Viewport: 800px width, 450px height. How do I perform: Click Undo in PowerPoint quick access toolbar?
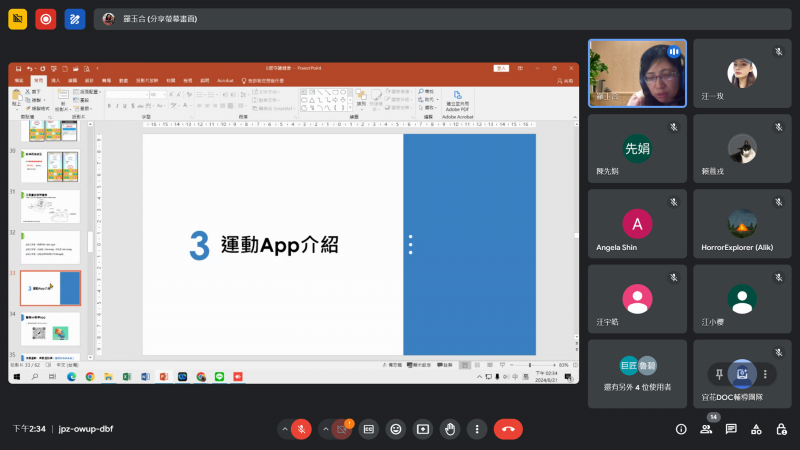(30, 68)
